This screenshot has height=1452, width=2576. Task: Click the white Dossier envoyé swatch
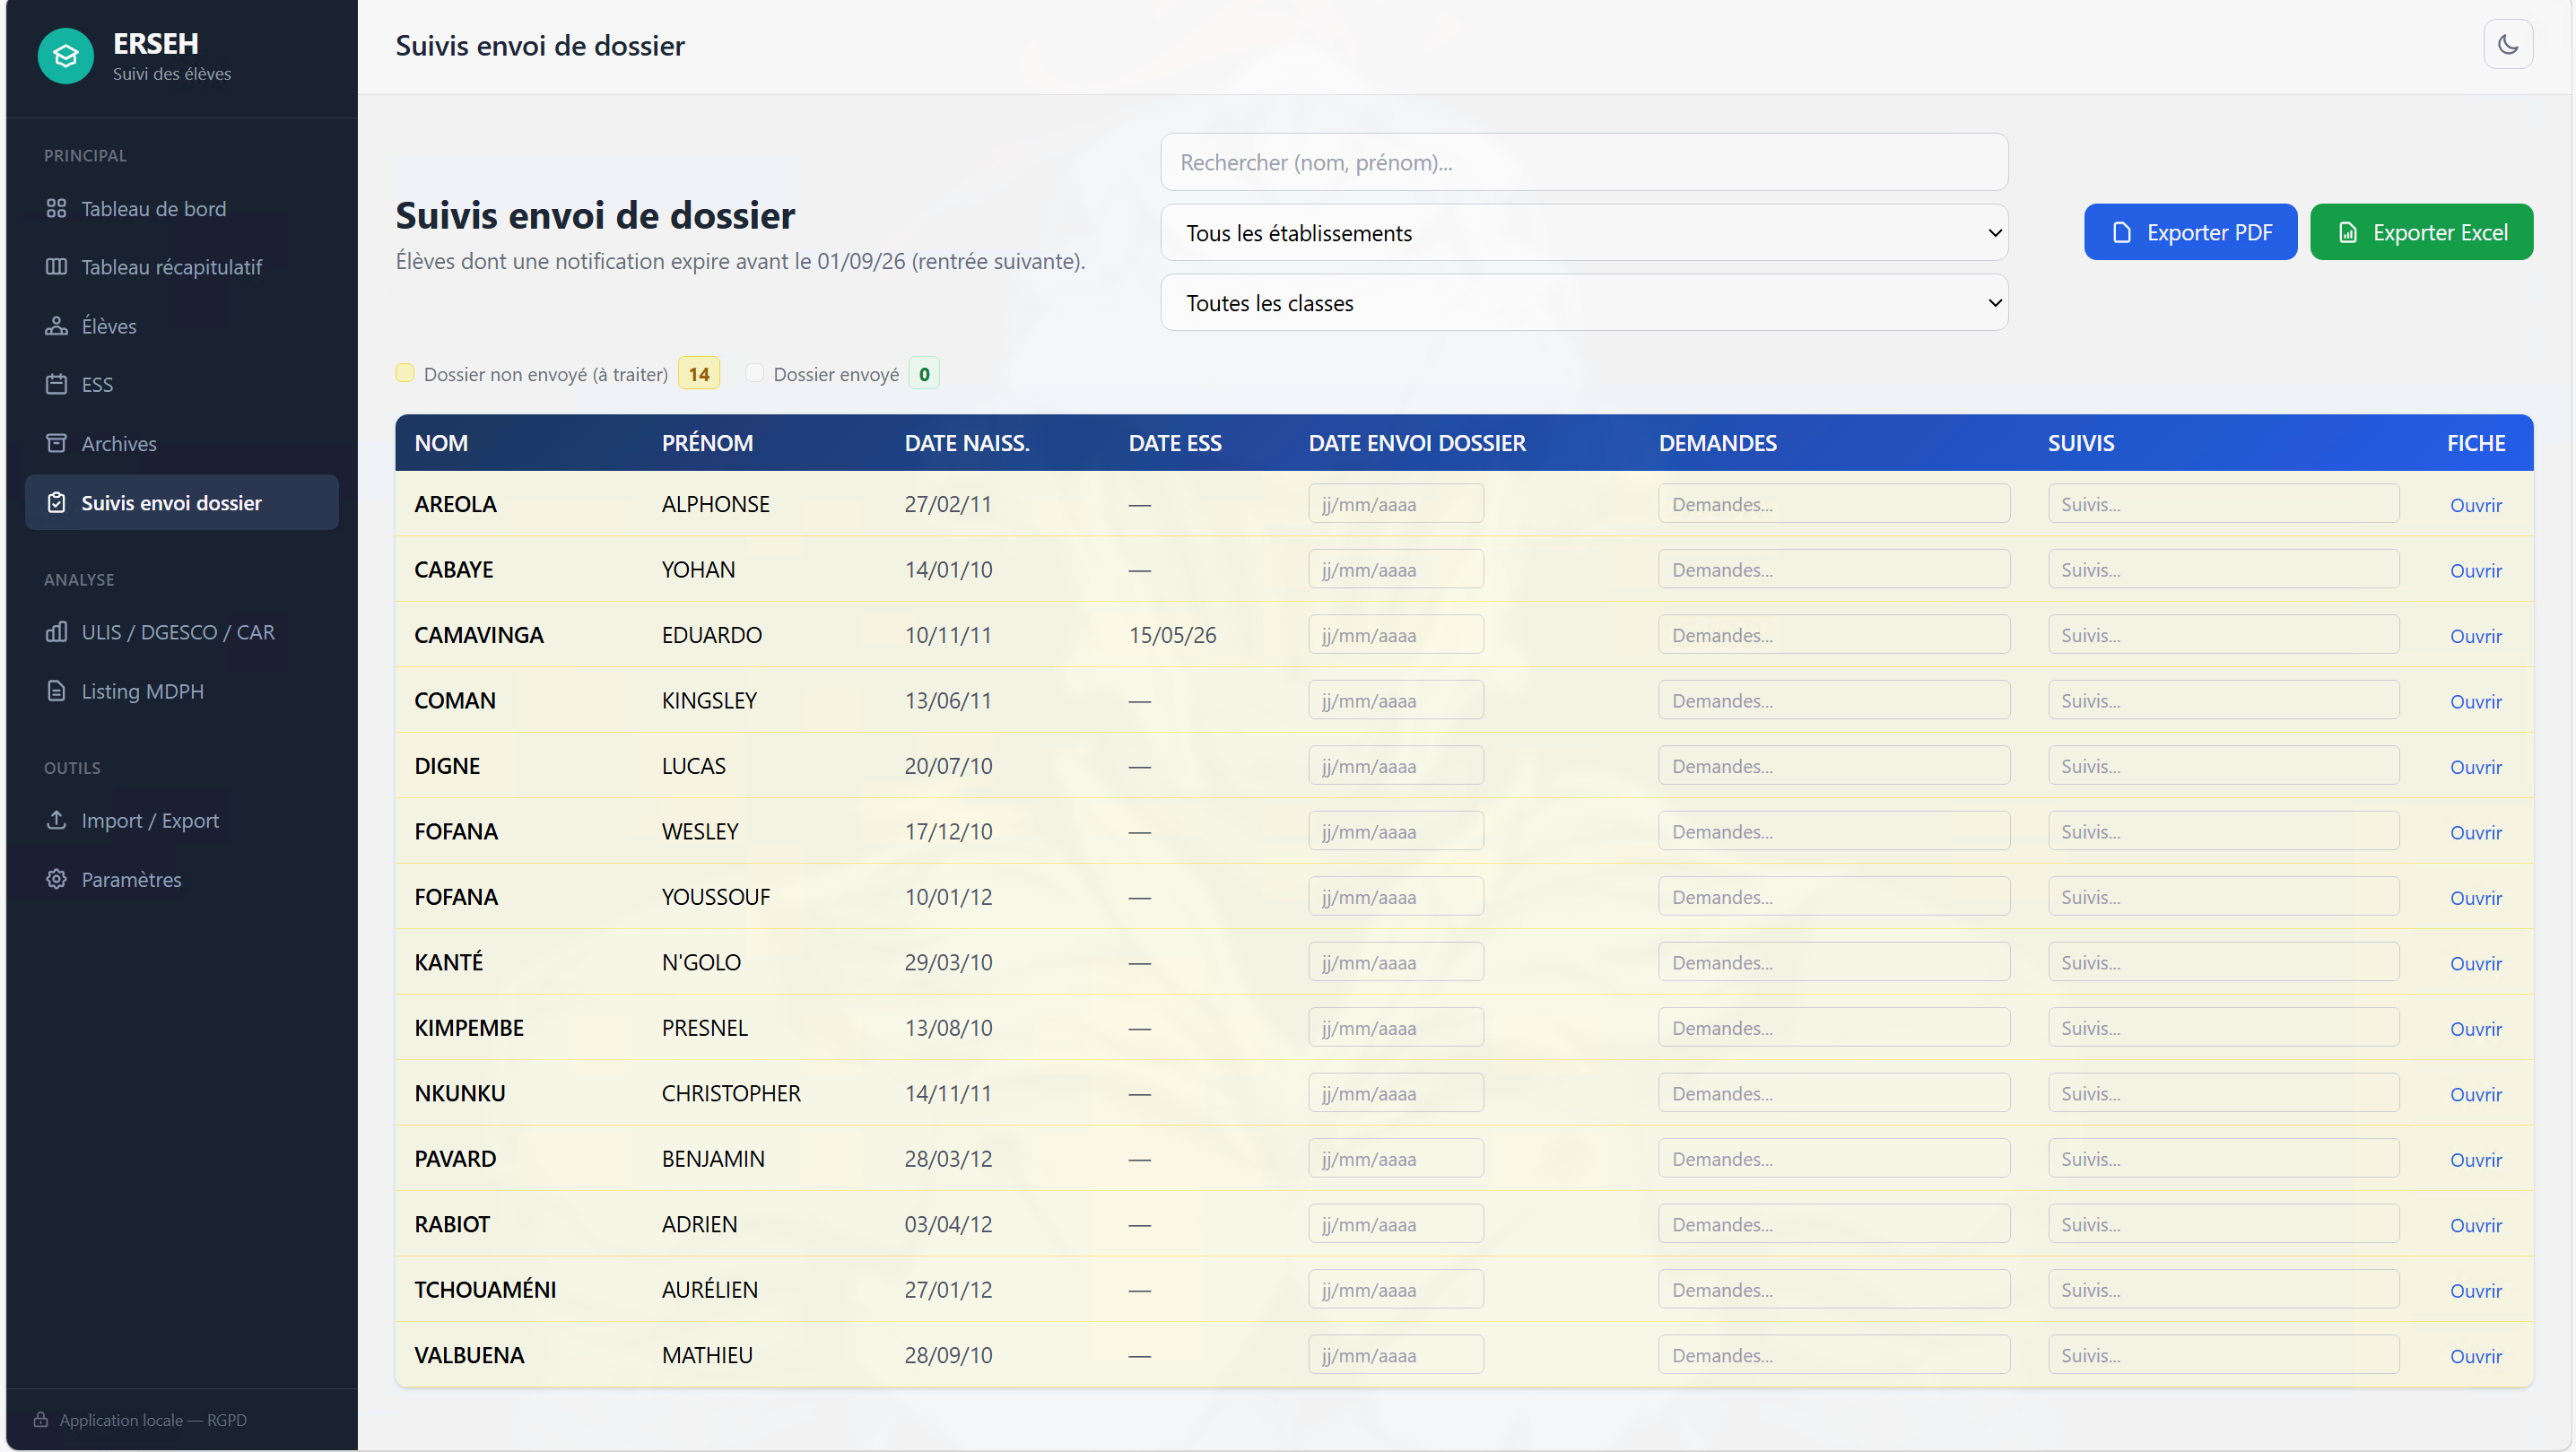point(754,373)
